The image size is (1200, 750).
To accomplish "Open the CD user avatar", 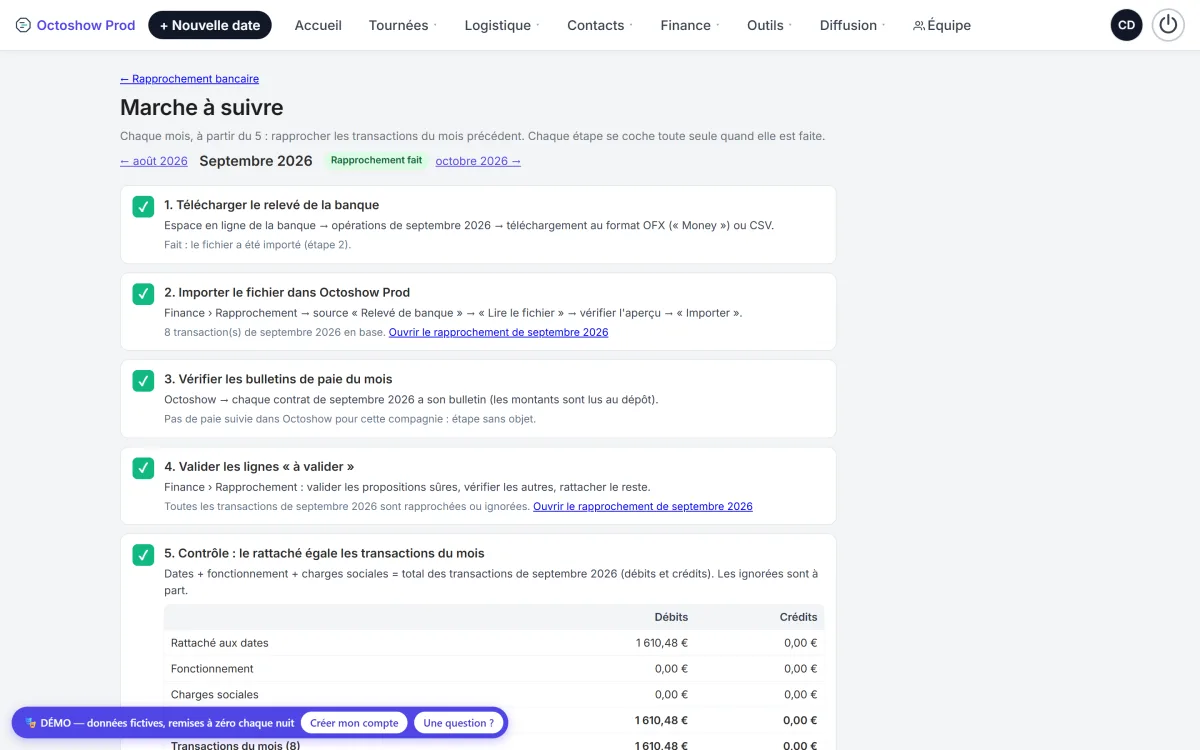I will tap(1127, 25).
